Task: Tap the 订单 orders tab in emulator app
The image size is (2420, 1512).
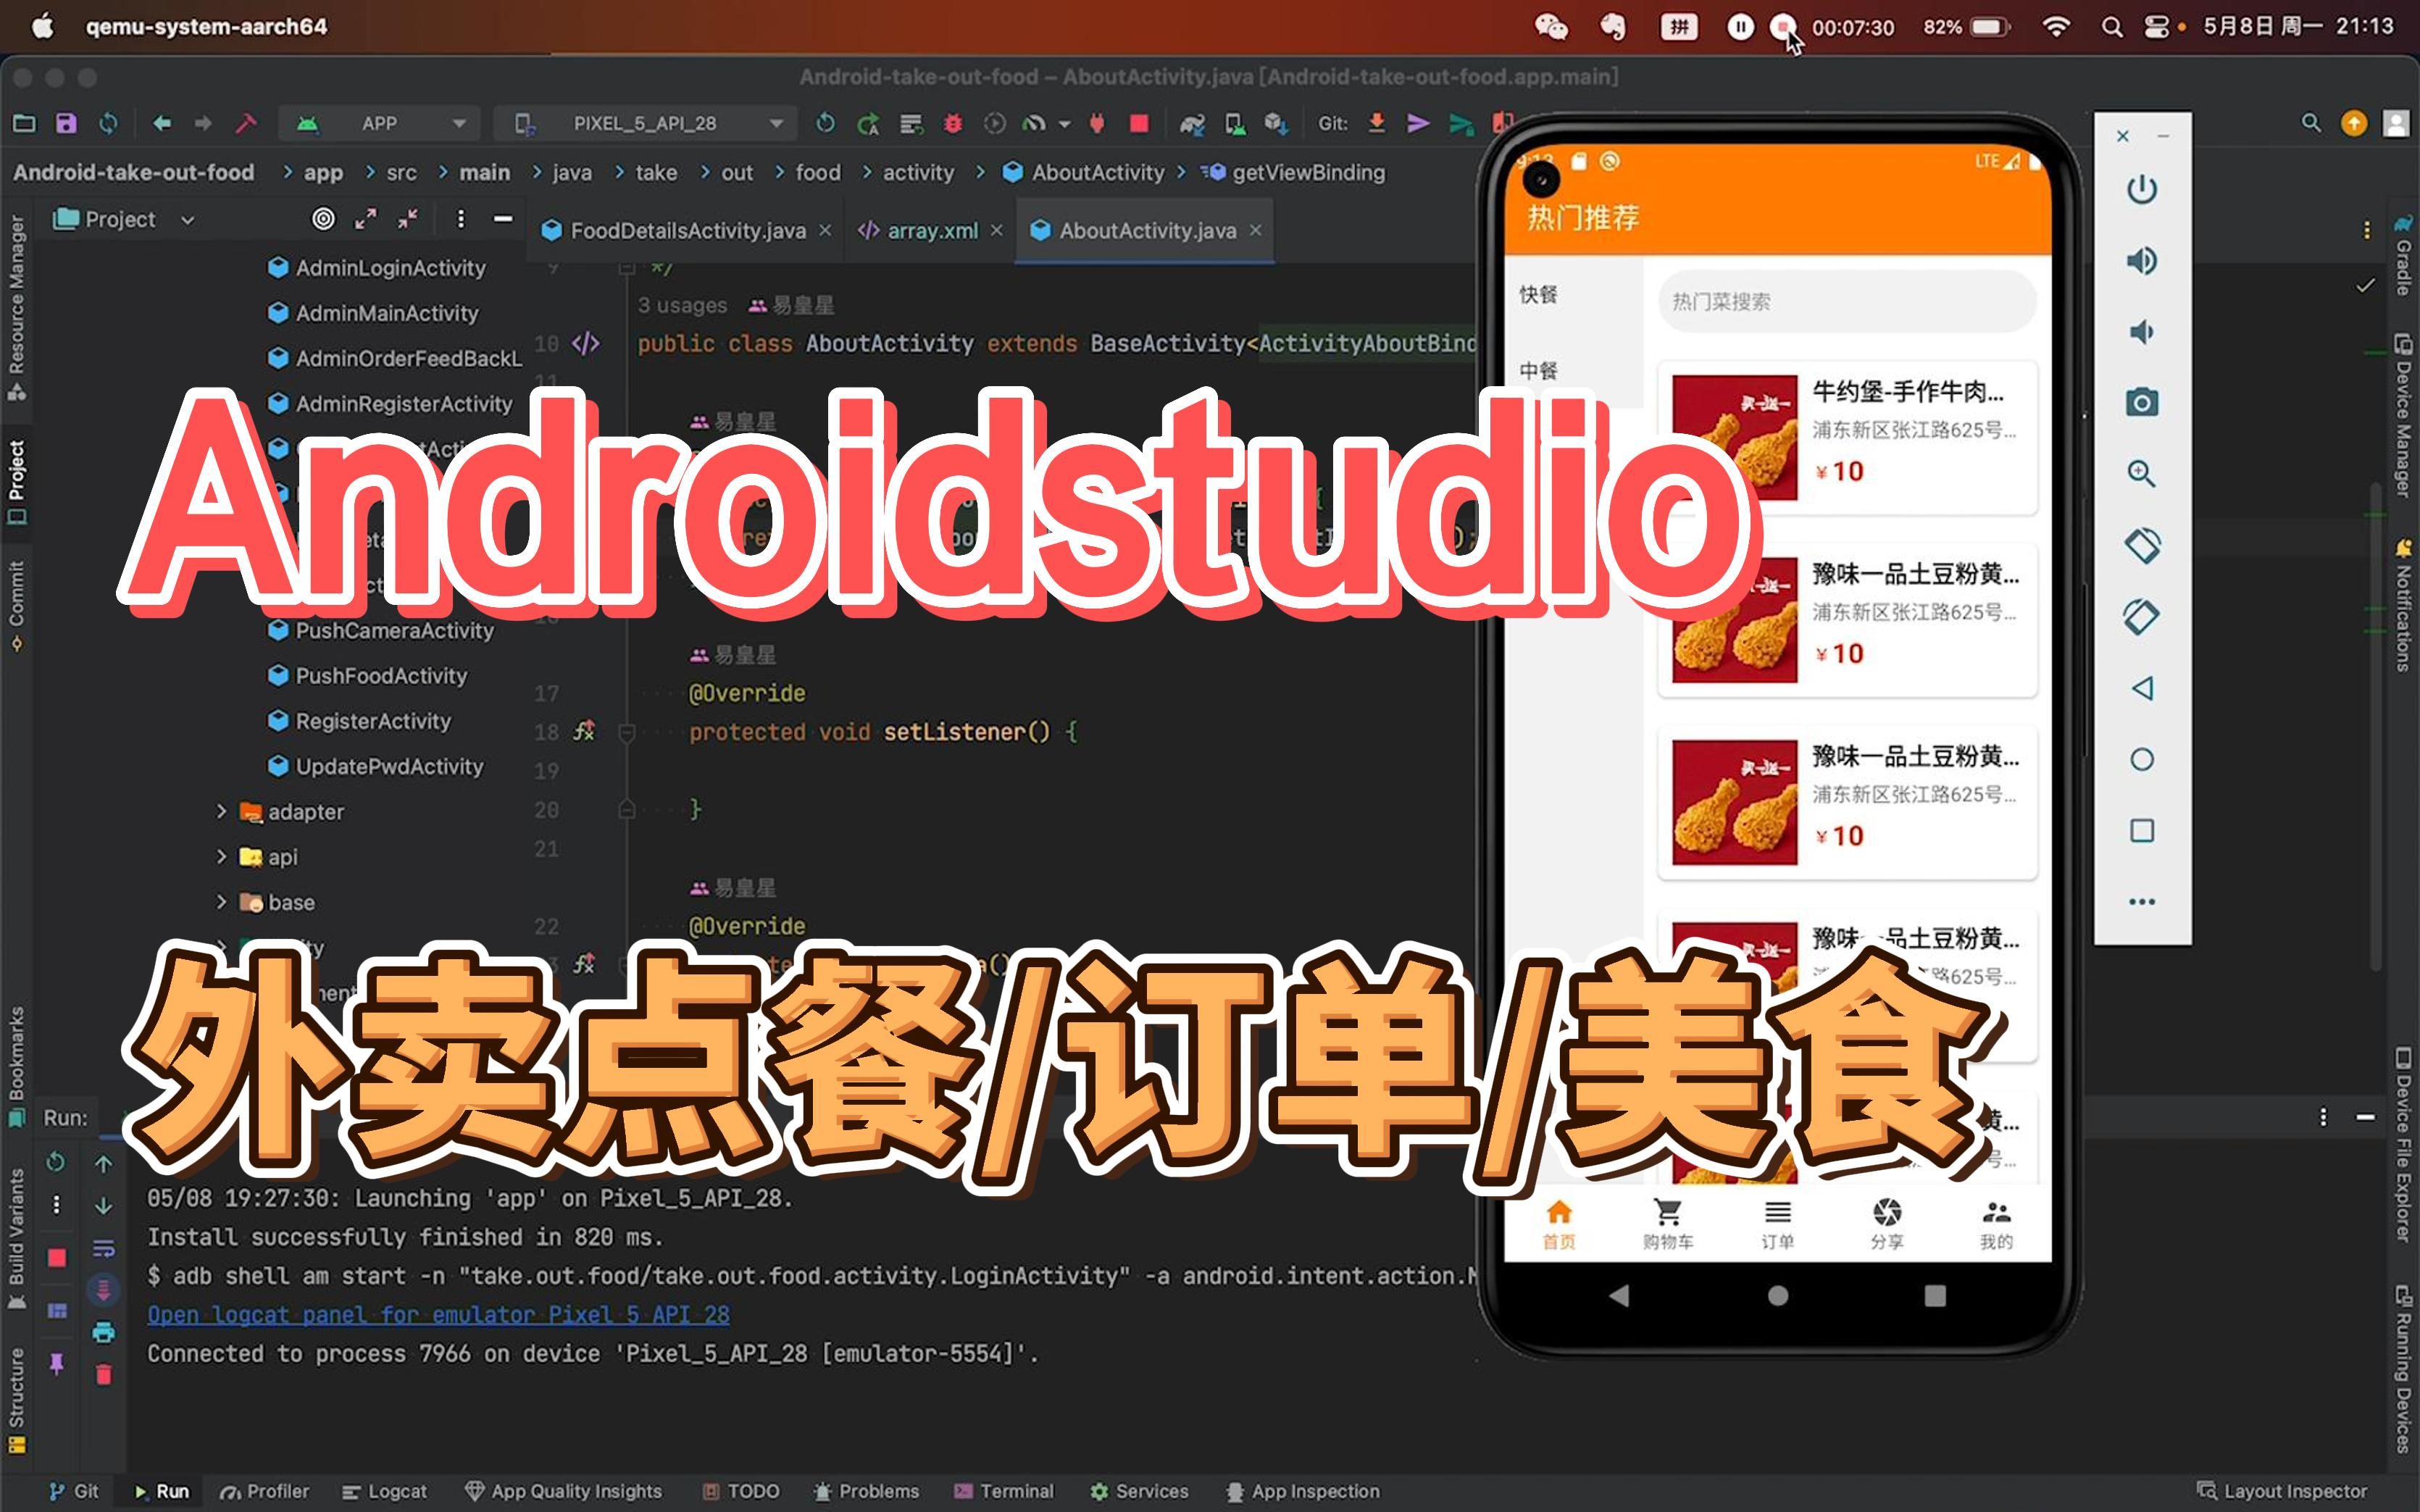Action: point(1777,1224)
